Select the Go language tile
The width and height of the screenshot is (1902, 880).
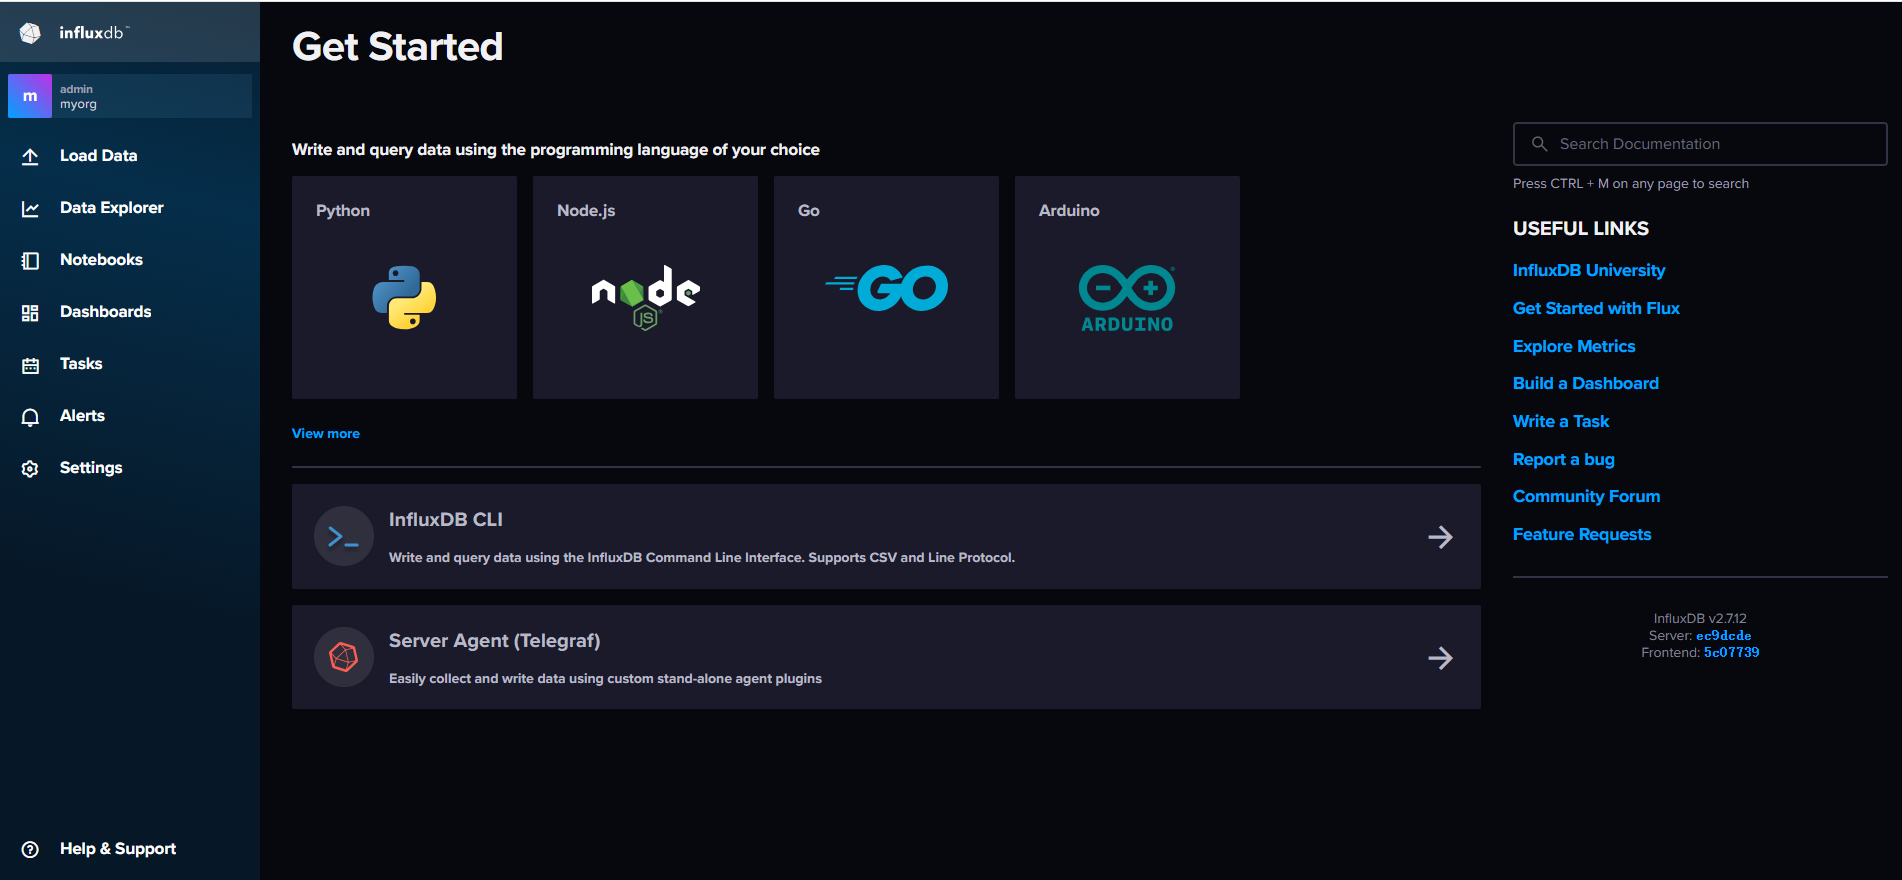[x=886, y=287]
